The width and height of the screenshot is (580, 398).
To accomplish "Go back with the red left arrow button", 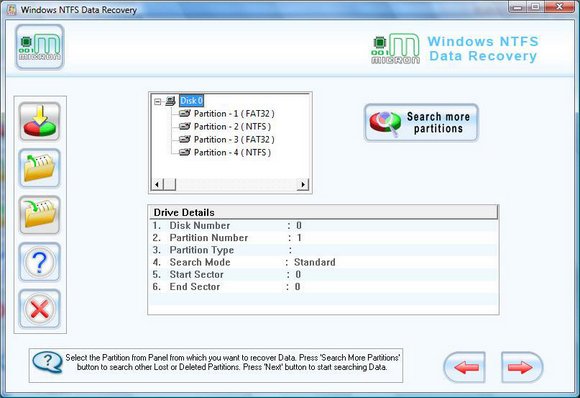I will [465, 367].
